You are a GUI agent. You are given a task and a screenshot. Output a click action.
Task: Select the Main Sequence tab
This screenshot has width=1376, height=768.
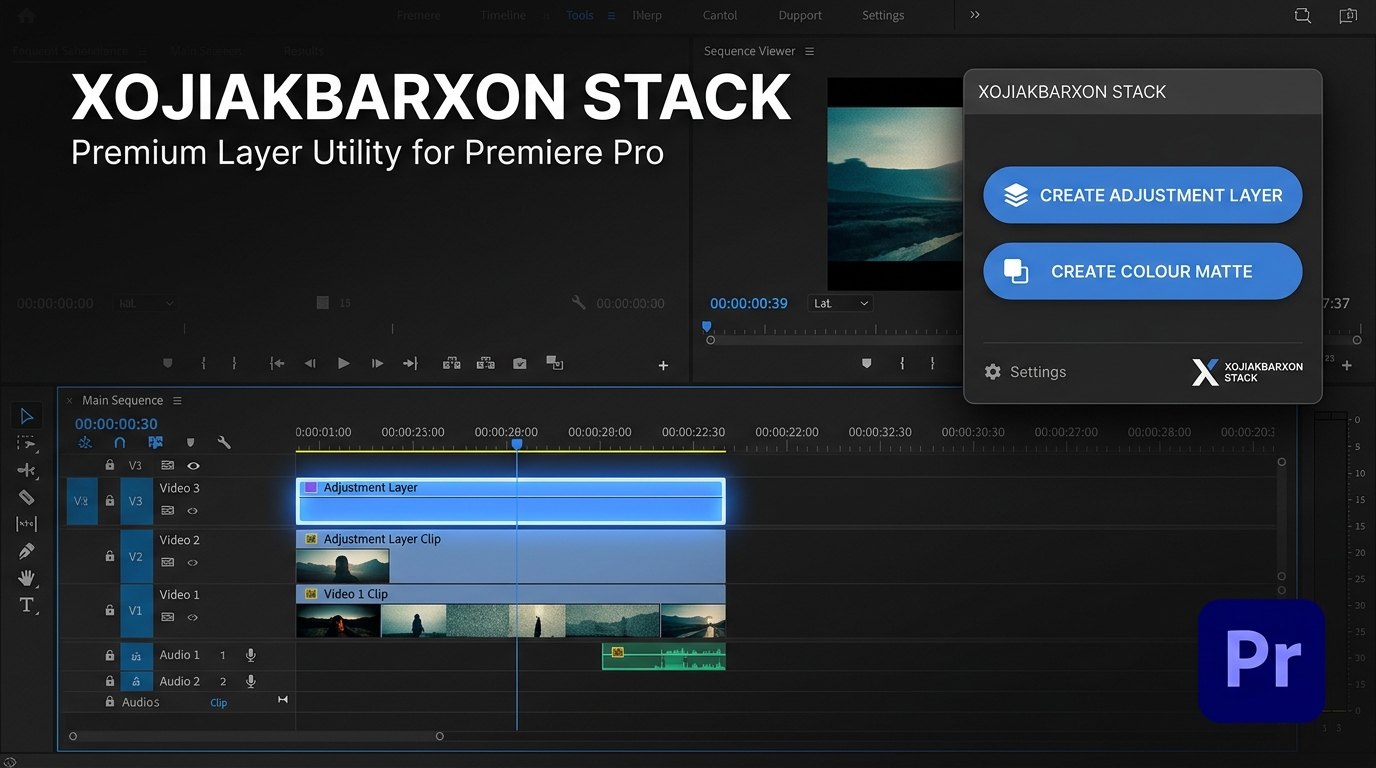pos(122,400)
